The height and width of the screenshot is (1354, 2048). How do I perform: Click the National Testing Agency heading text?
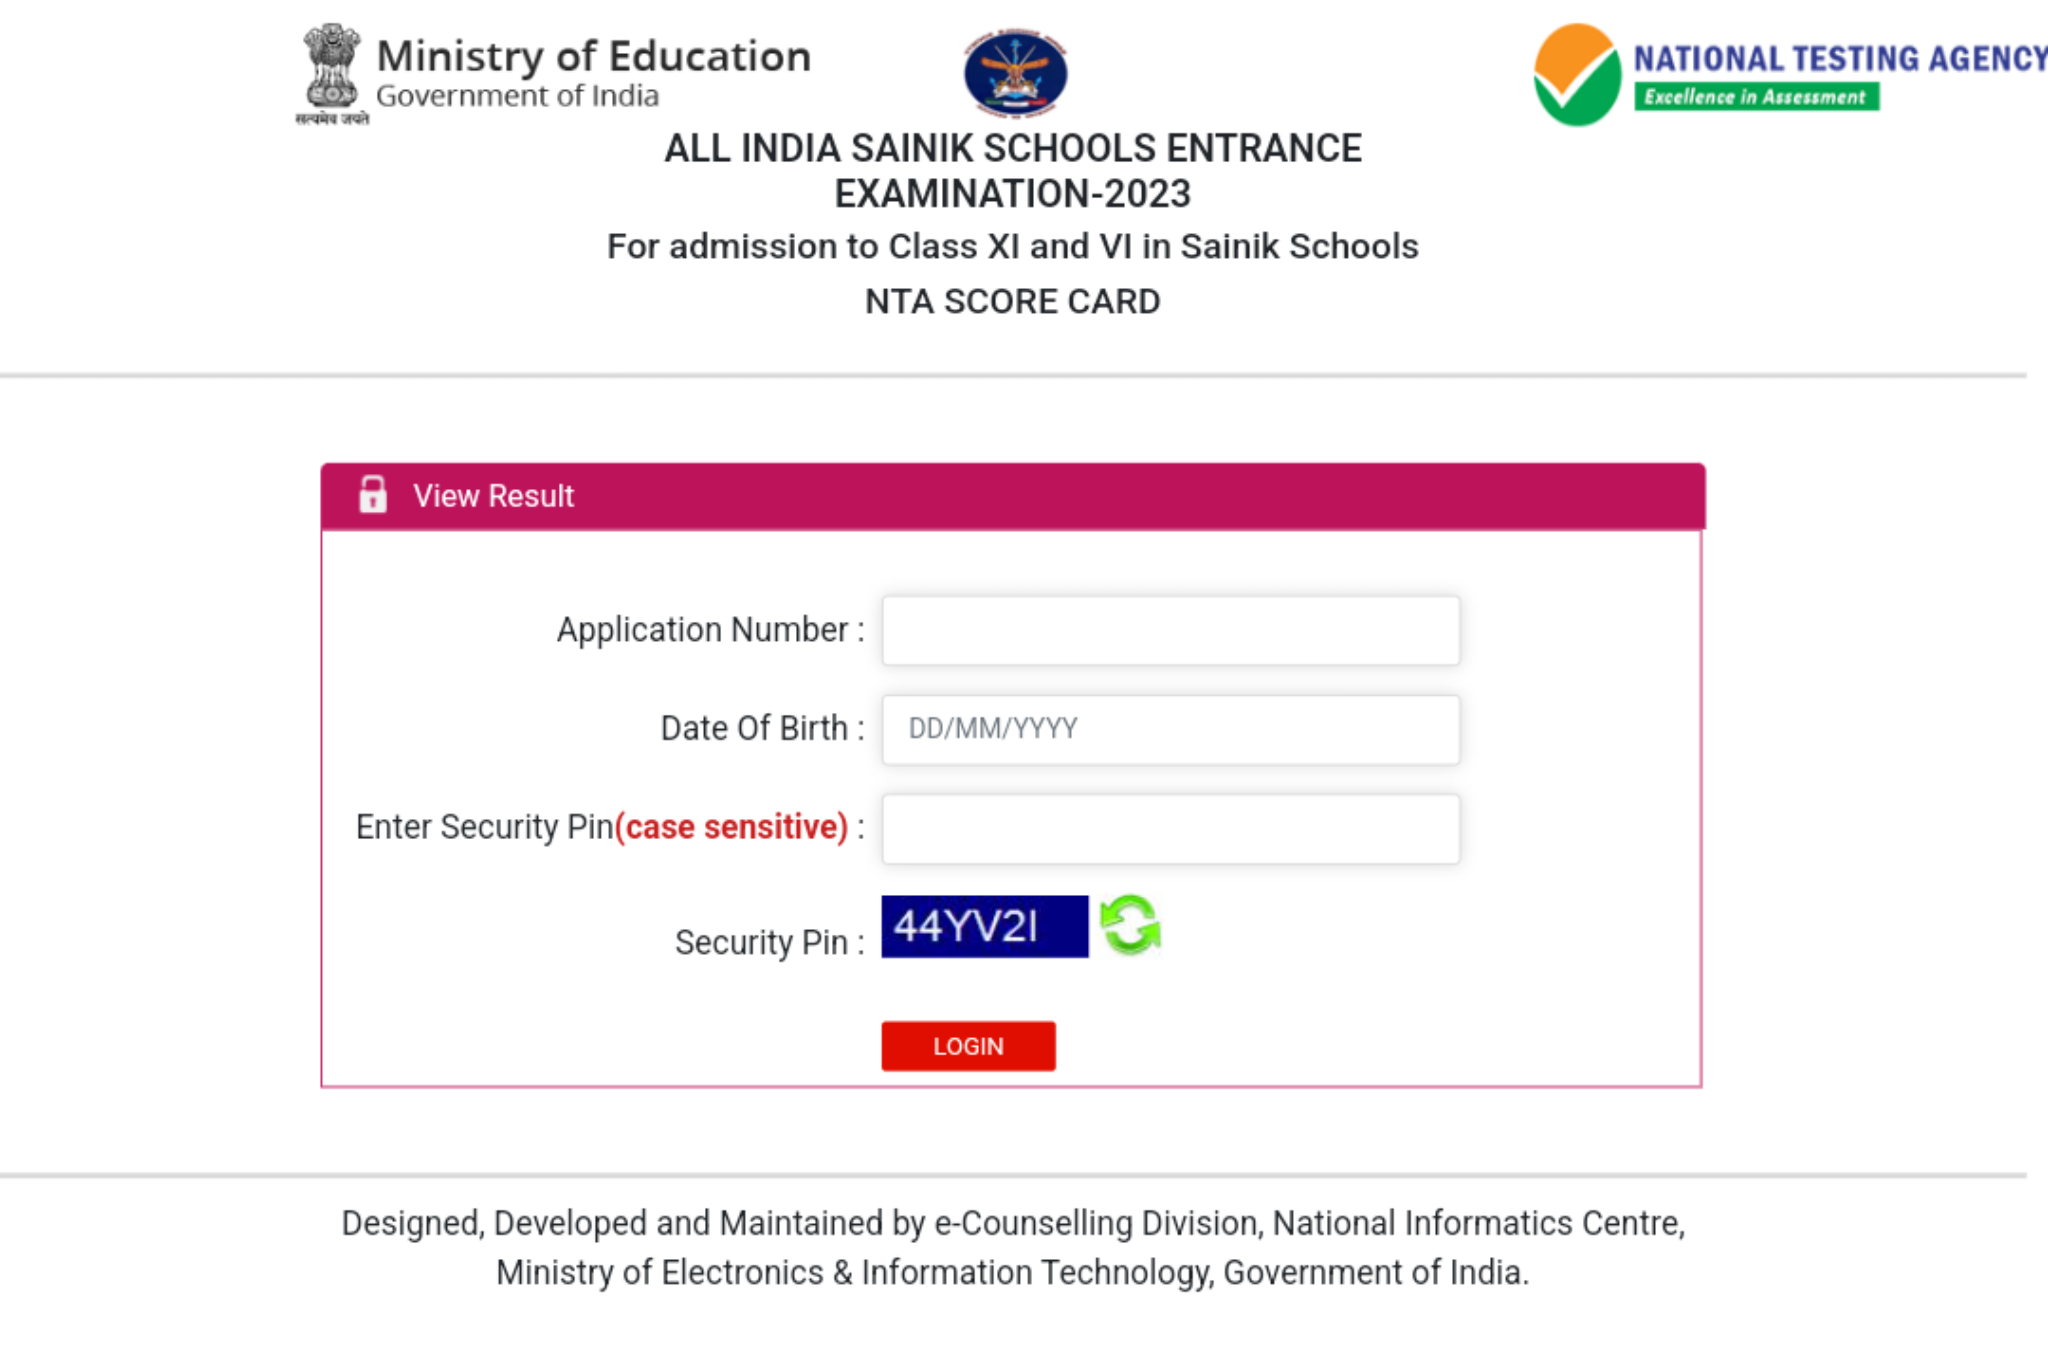point(1840,58)
